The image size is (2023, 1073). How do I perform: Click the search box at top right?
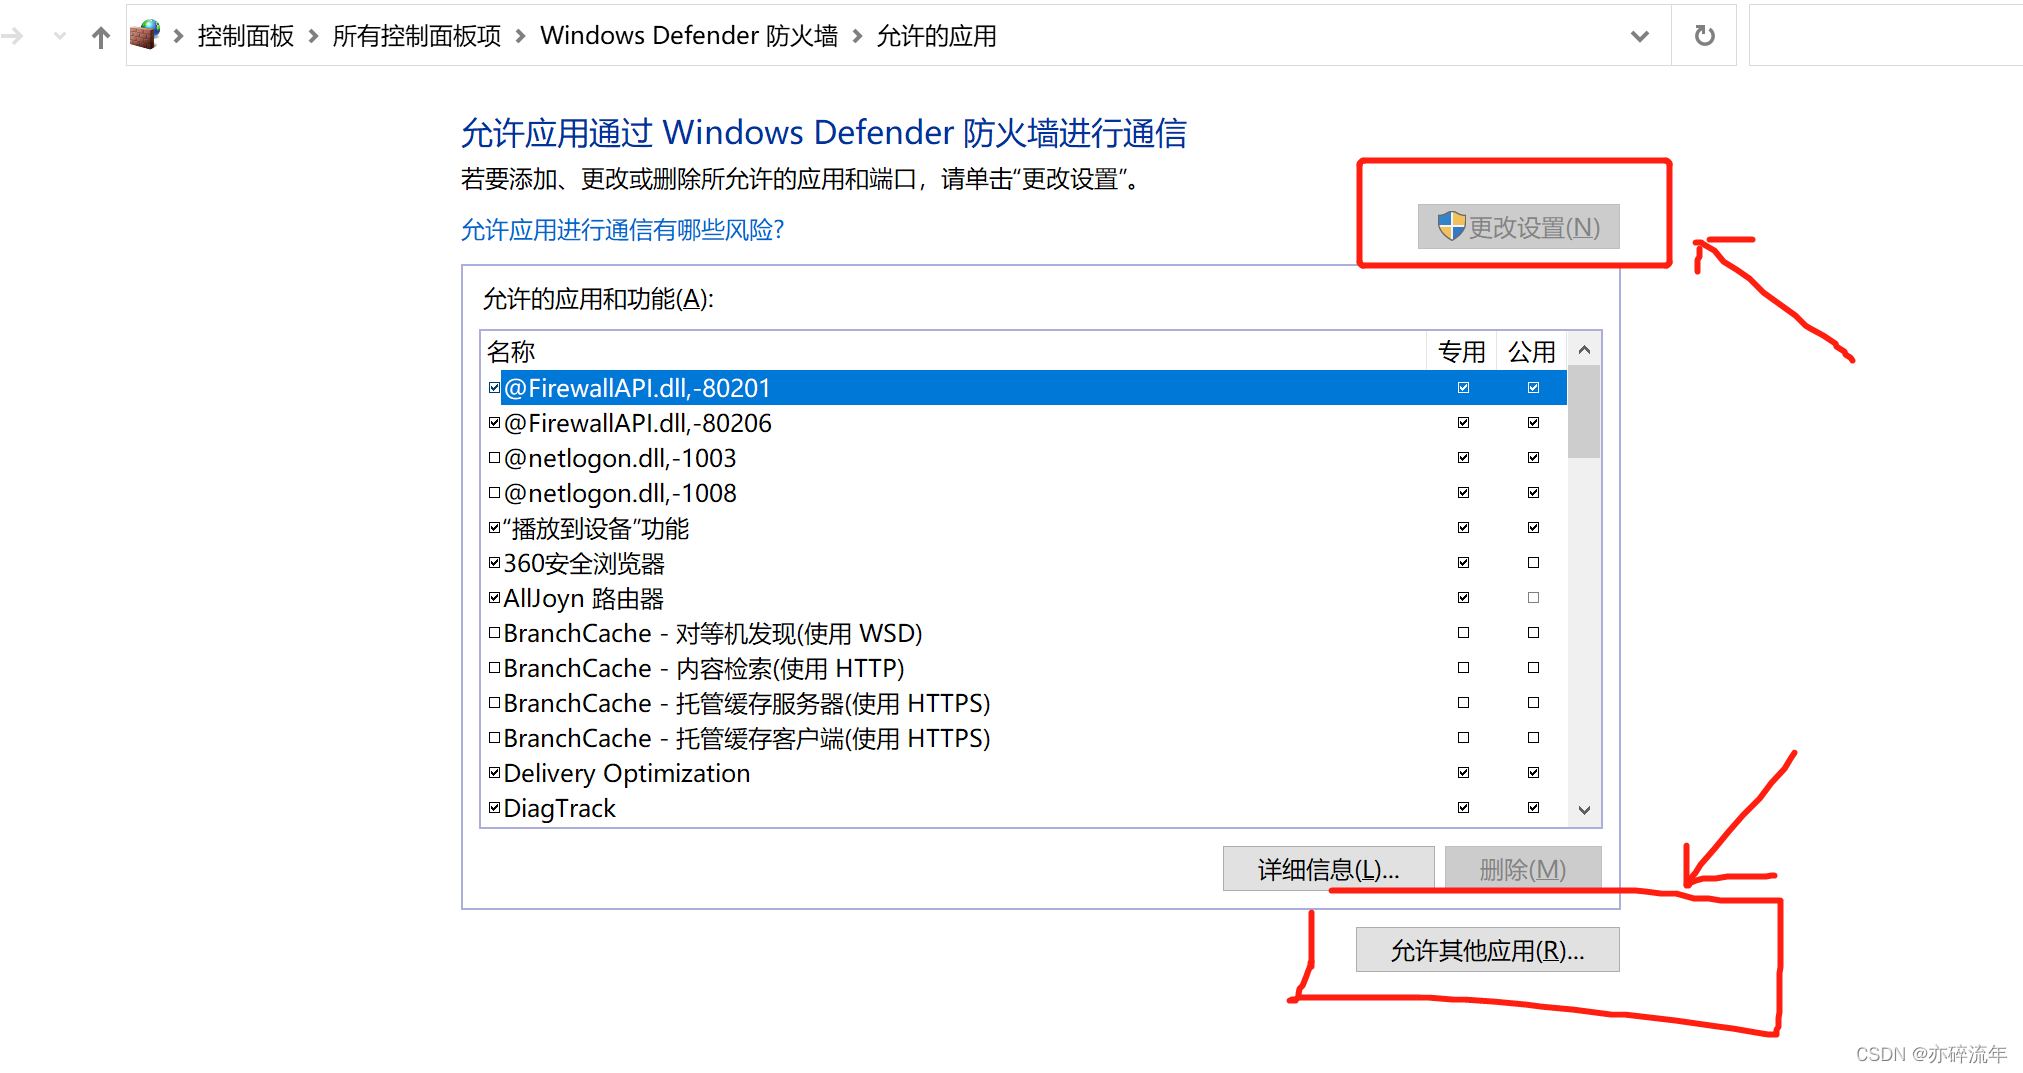point(1885,36)
